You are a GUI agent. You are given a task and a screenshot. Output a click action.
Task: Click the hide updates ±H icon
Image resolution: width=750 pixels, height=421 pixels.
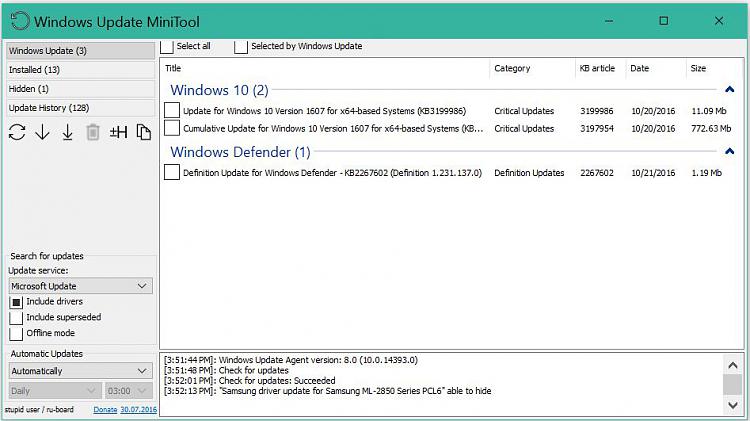coord(118,132)
